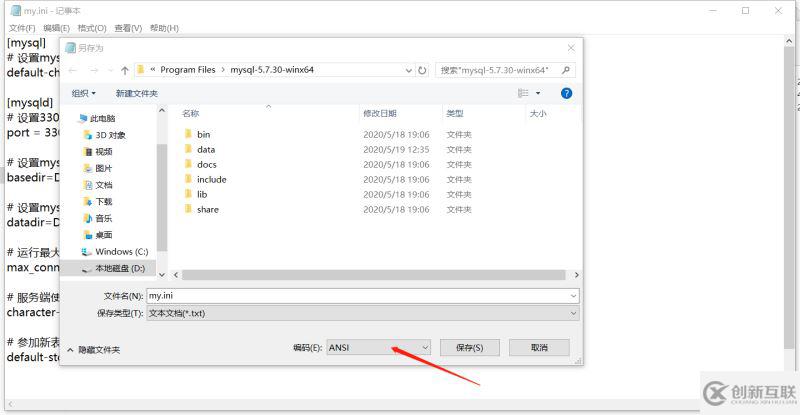The height and width of the screenshot is (415, 800).
Task: Select the share folder icon
Action: (x=188, y=209)
